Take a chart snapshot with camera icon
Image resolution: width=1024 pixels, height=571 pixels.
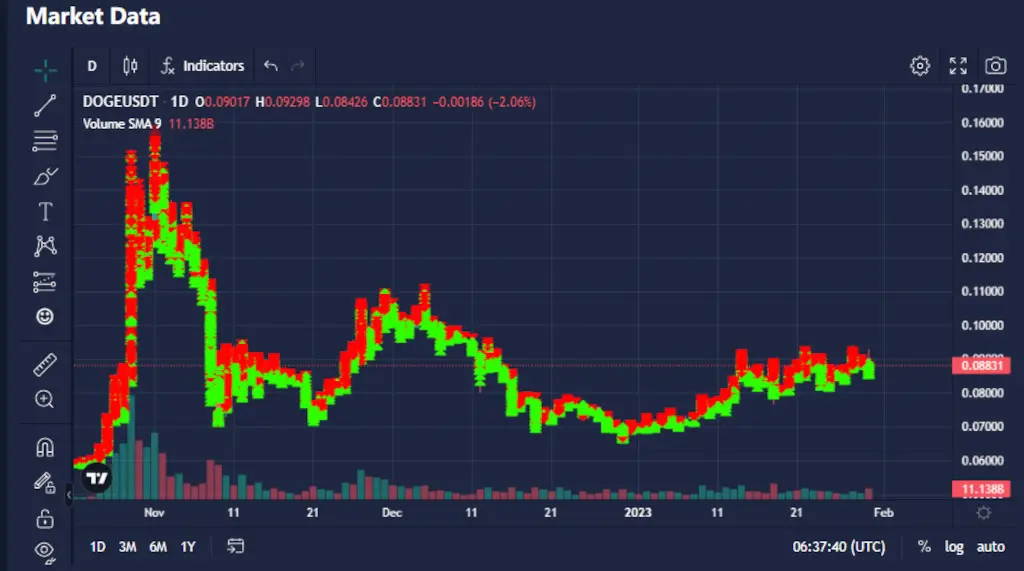(x=995, y=66)
